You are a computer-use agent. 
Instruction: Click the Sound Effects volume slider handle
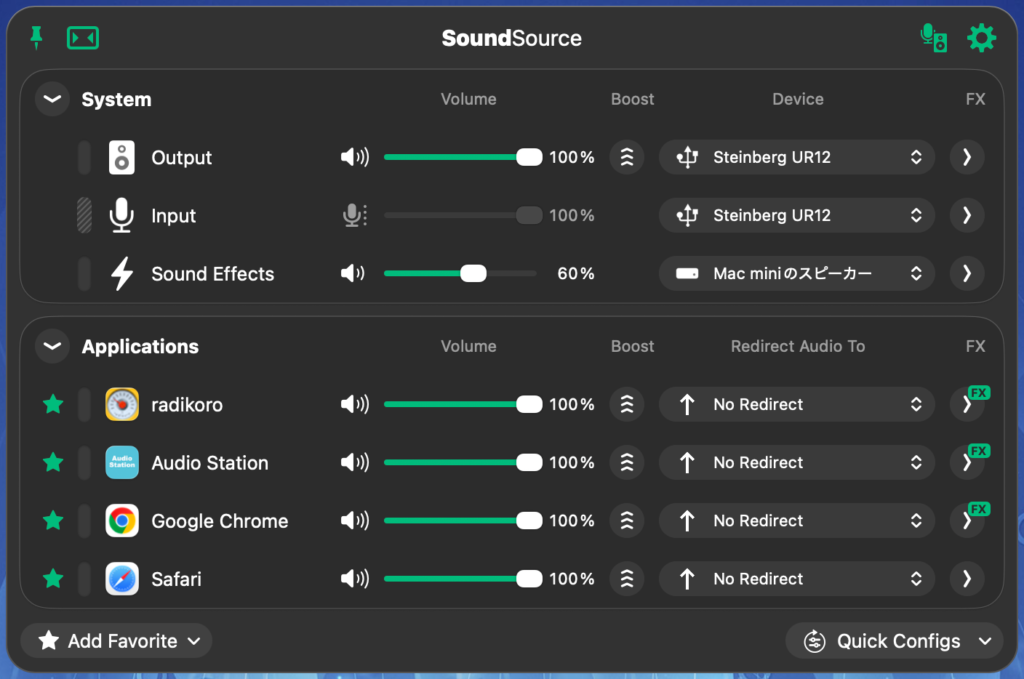pos(473,274)
